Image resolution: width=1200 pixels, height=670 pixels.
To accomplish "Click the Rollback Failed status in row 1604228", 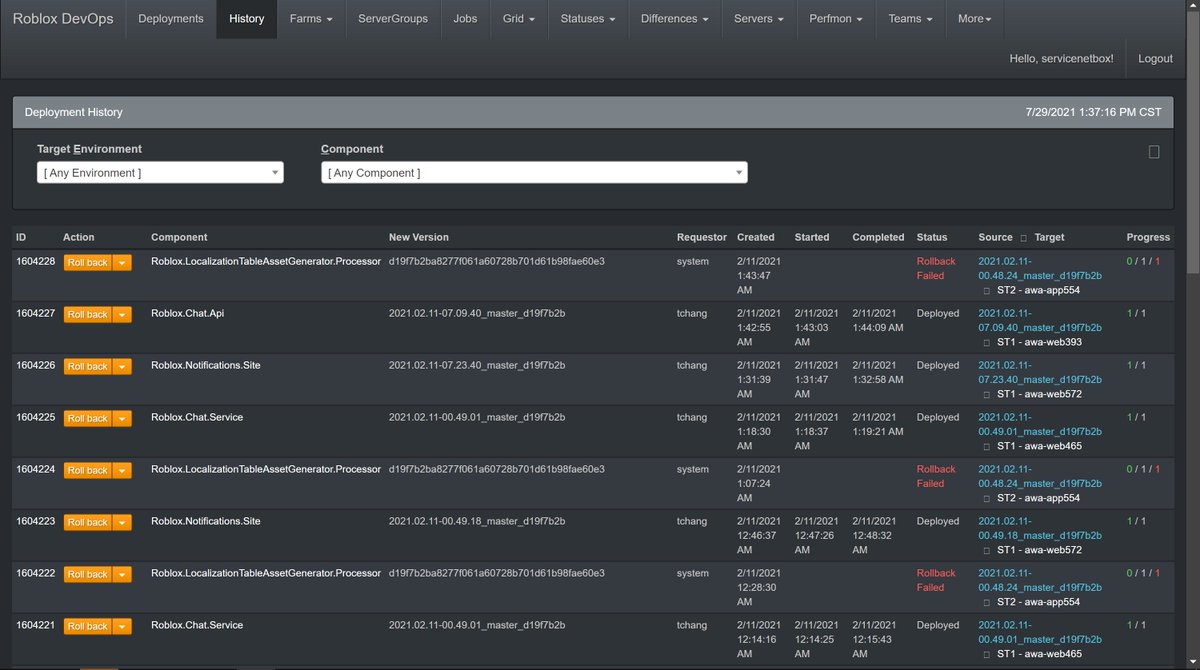I will click(x=936, y=268).
